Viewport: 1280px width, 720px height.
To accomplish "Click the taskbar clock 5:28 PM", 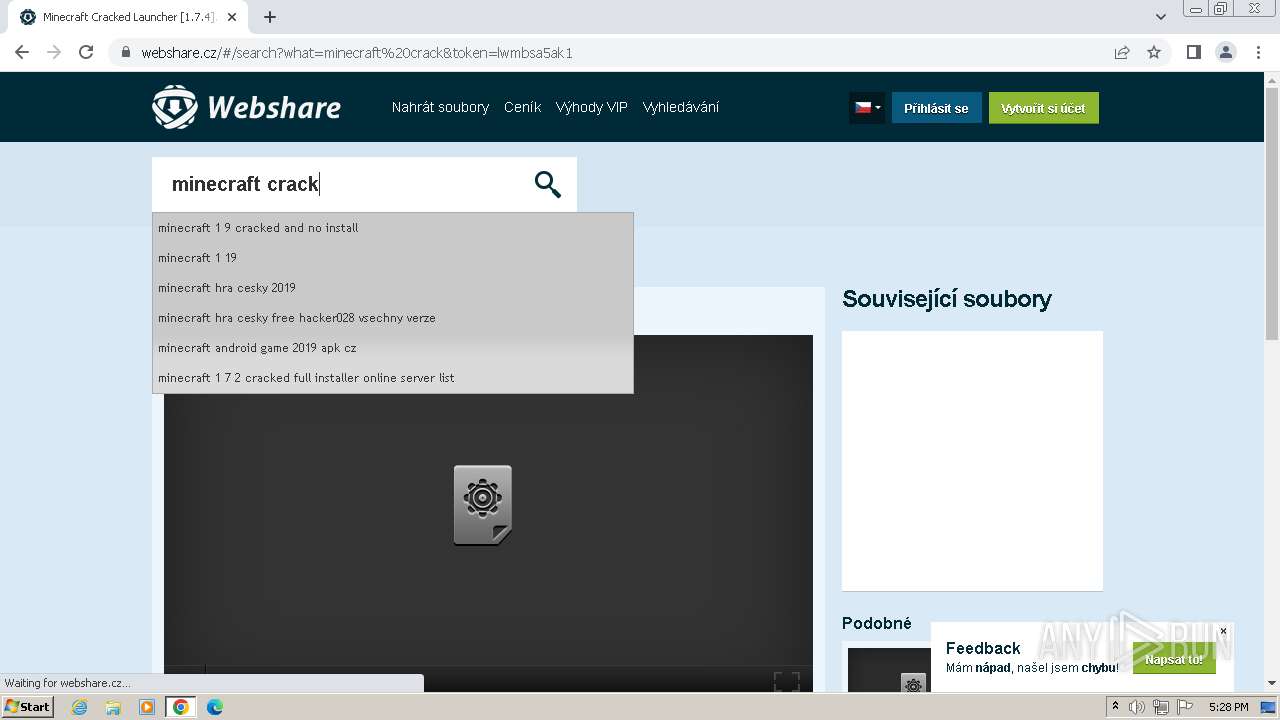I will [x=1228, y=707].
